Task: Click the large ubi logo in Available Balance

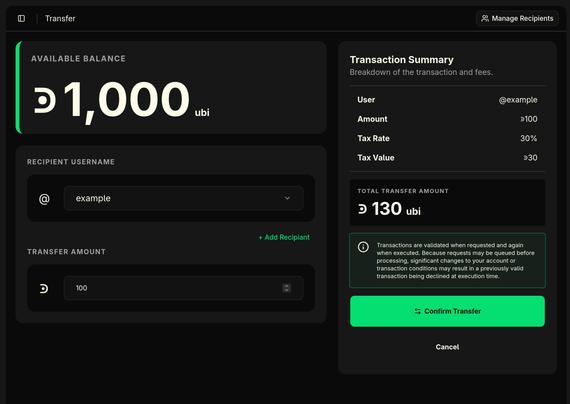Action: (x=45, y=100)
